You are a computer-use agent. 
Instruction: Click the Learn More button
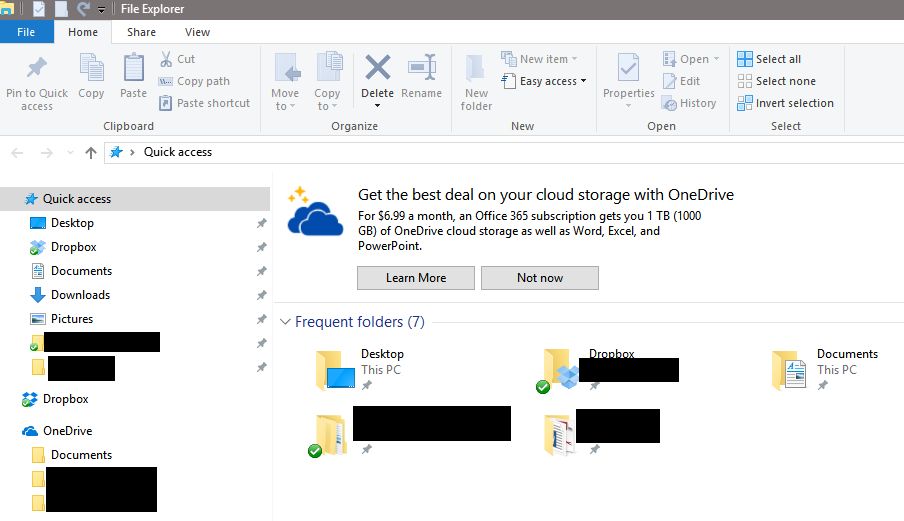pos(416,278)
